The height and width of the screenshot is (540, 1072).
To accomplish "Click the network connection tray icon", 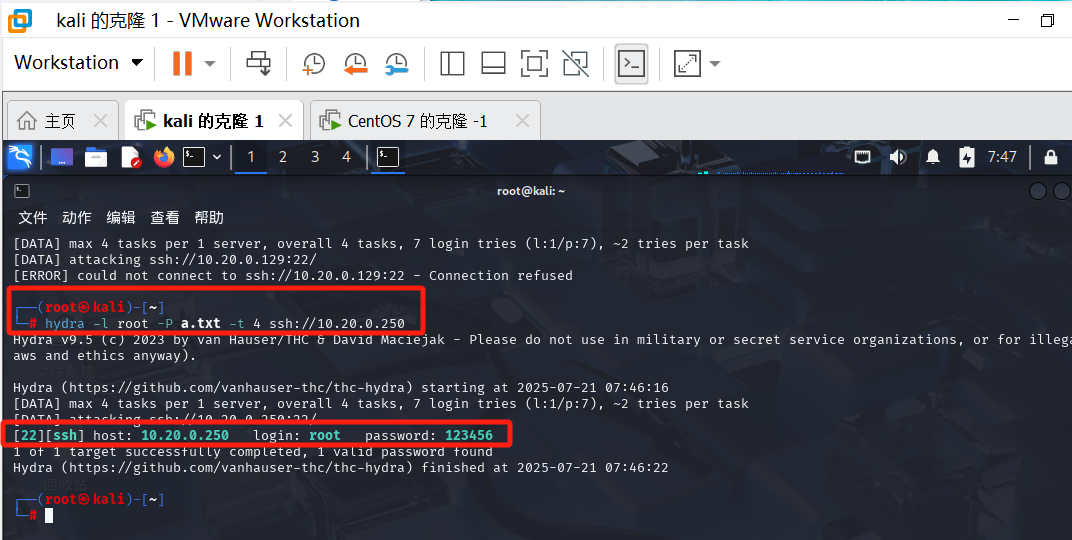I will click(863, 157).
